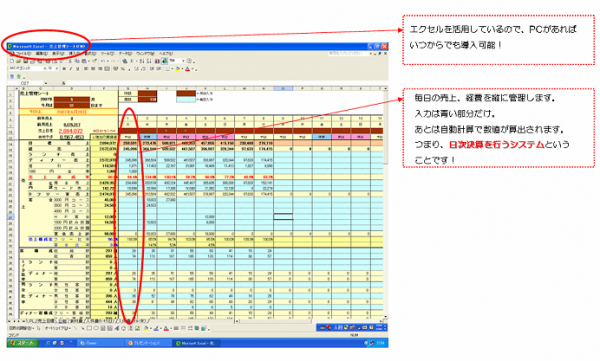
Task: Toggle Bold formatting button
Action: (x=64, y=69)
